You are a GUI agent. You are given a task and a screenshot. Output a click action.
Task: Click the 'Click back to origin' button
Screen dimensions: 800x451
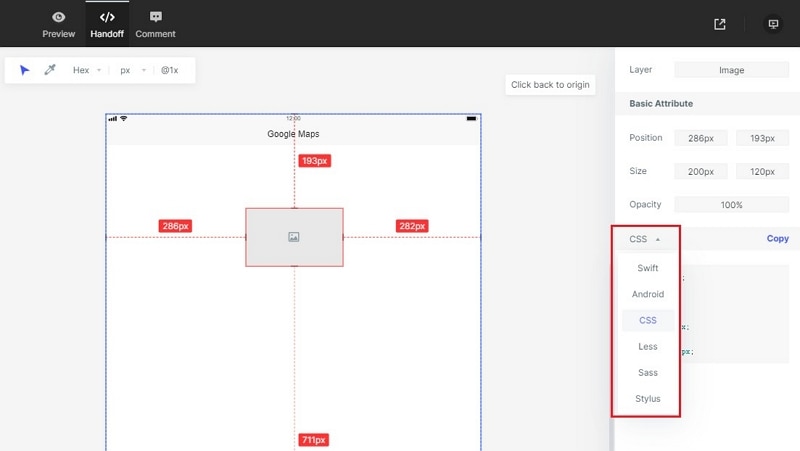coord(550,85)
